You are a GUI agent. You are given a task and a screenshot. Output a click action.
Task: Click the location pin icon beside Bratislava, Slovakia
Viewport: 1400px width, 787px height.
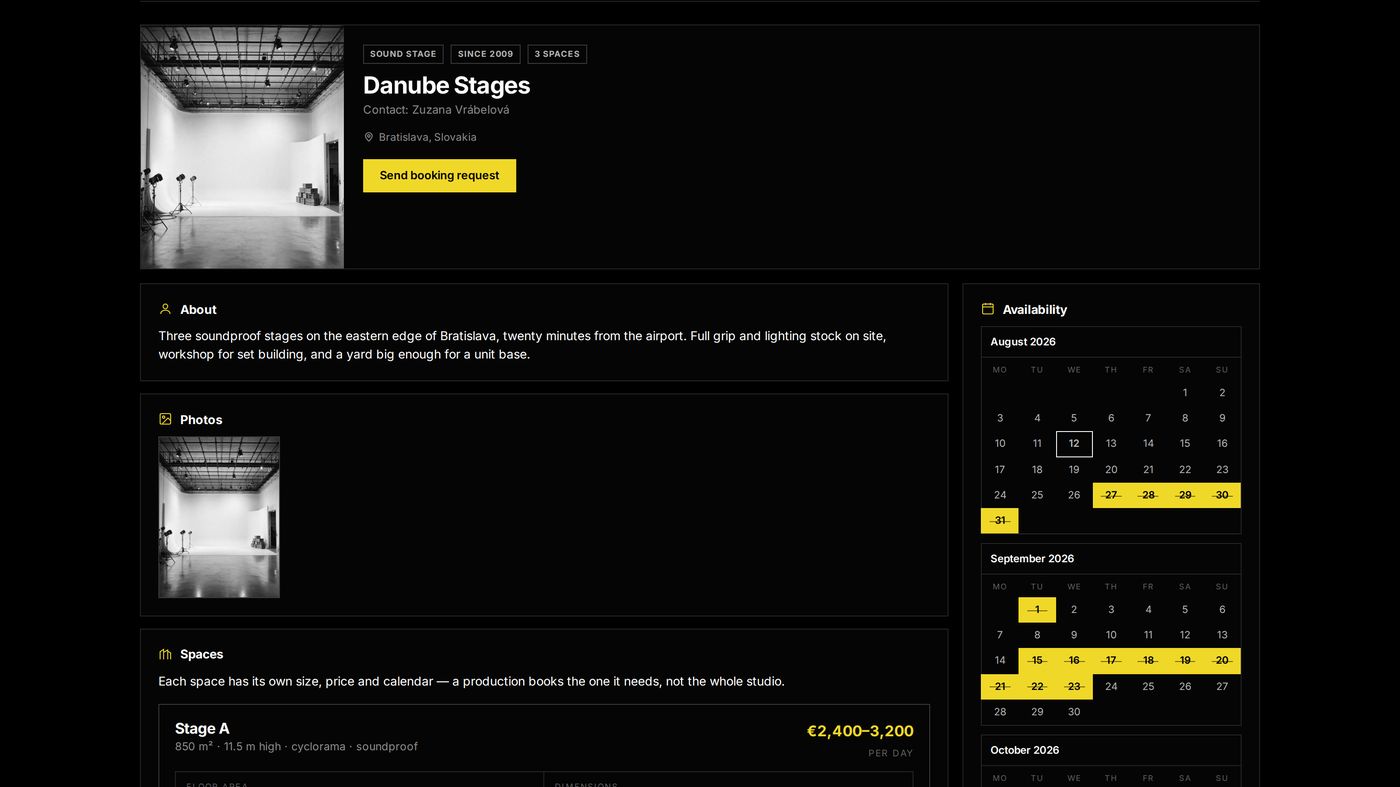tap(368, 137)
